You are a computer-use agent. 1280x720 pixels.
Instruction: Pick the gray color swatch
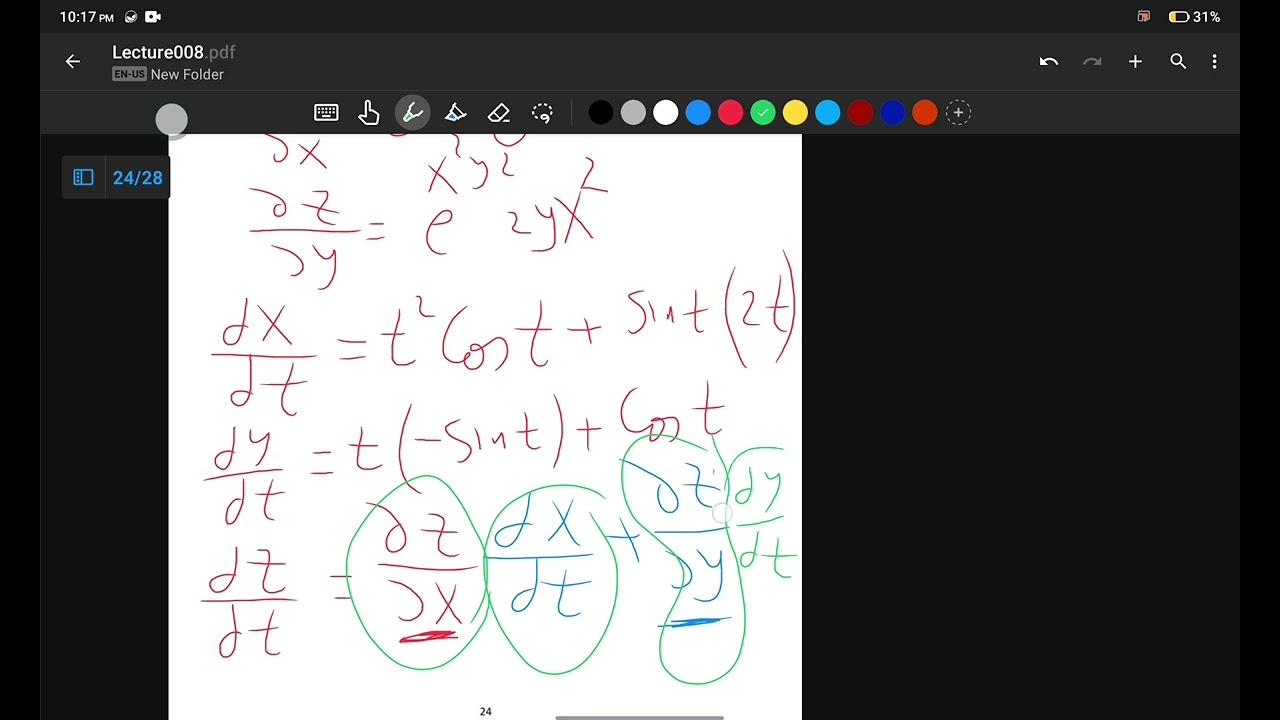[x=633, y=113]
